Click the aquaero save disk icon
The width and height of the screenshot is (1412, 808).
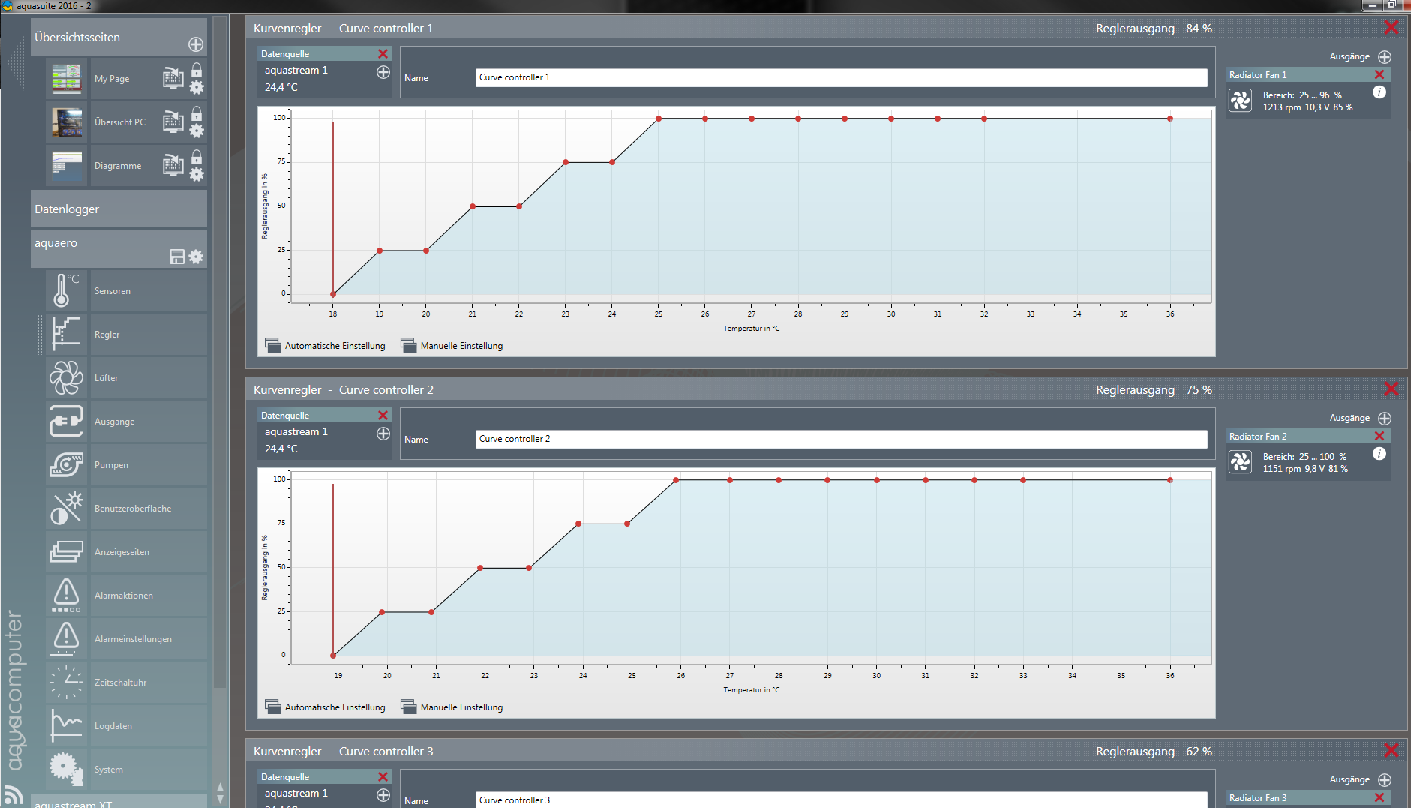pyautogui.click(x=177, y=258)
